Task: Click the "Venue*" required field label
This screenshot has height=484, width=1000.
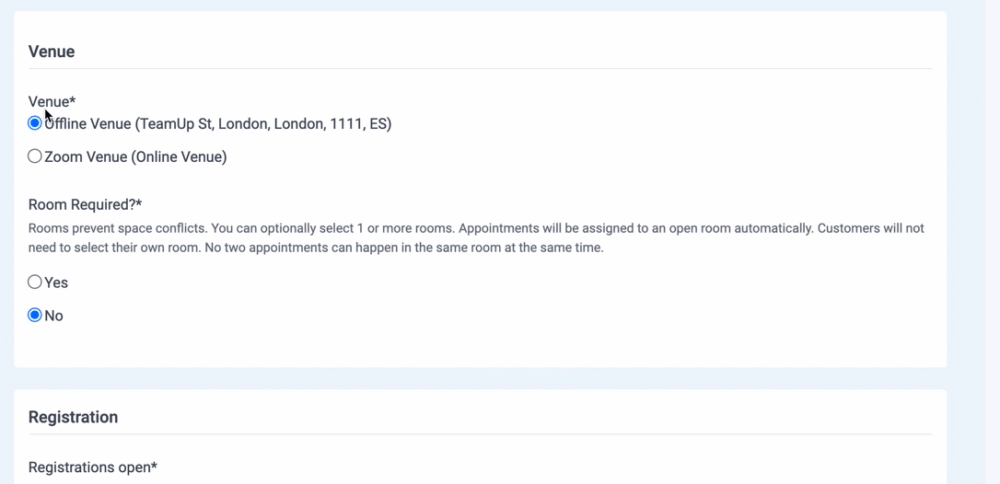Action: point(52,102)
